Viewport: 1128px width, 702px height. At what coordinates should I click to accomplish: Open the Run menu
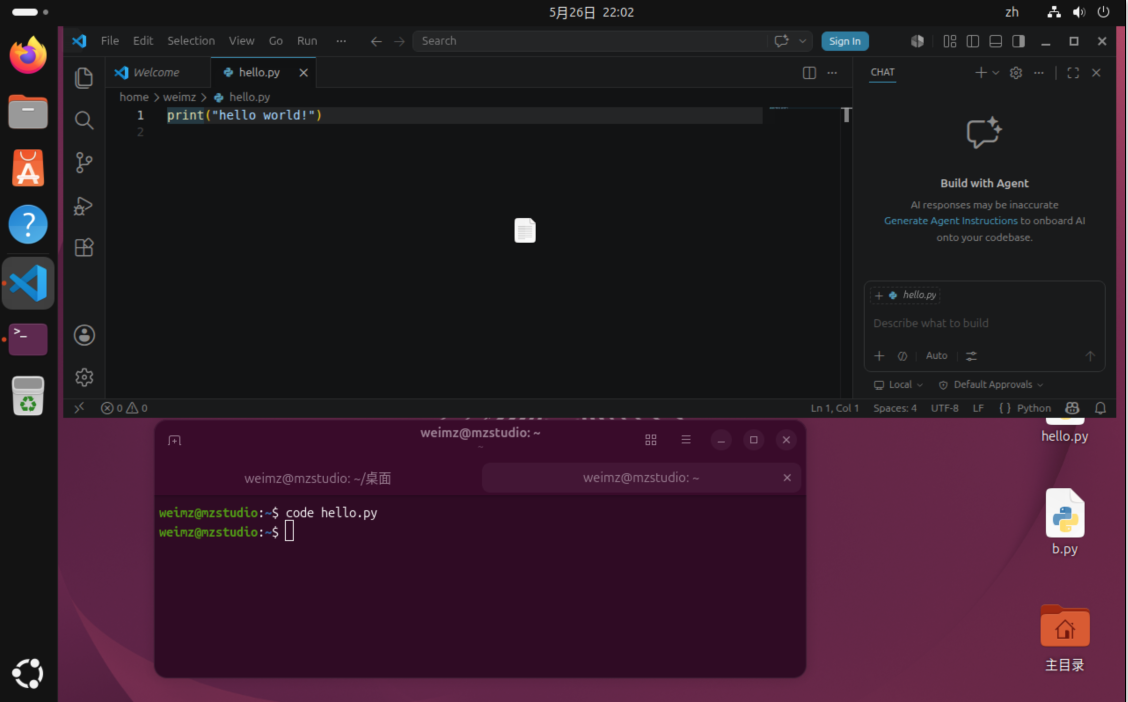[307, 41]
